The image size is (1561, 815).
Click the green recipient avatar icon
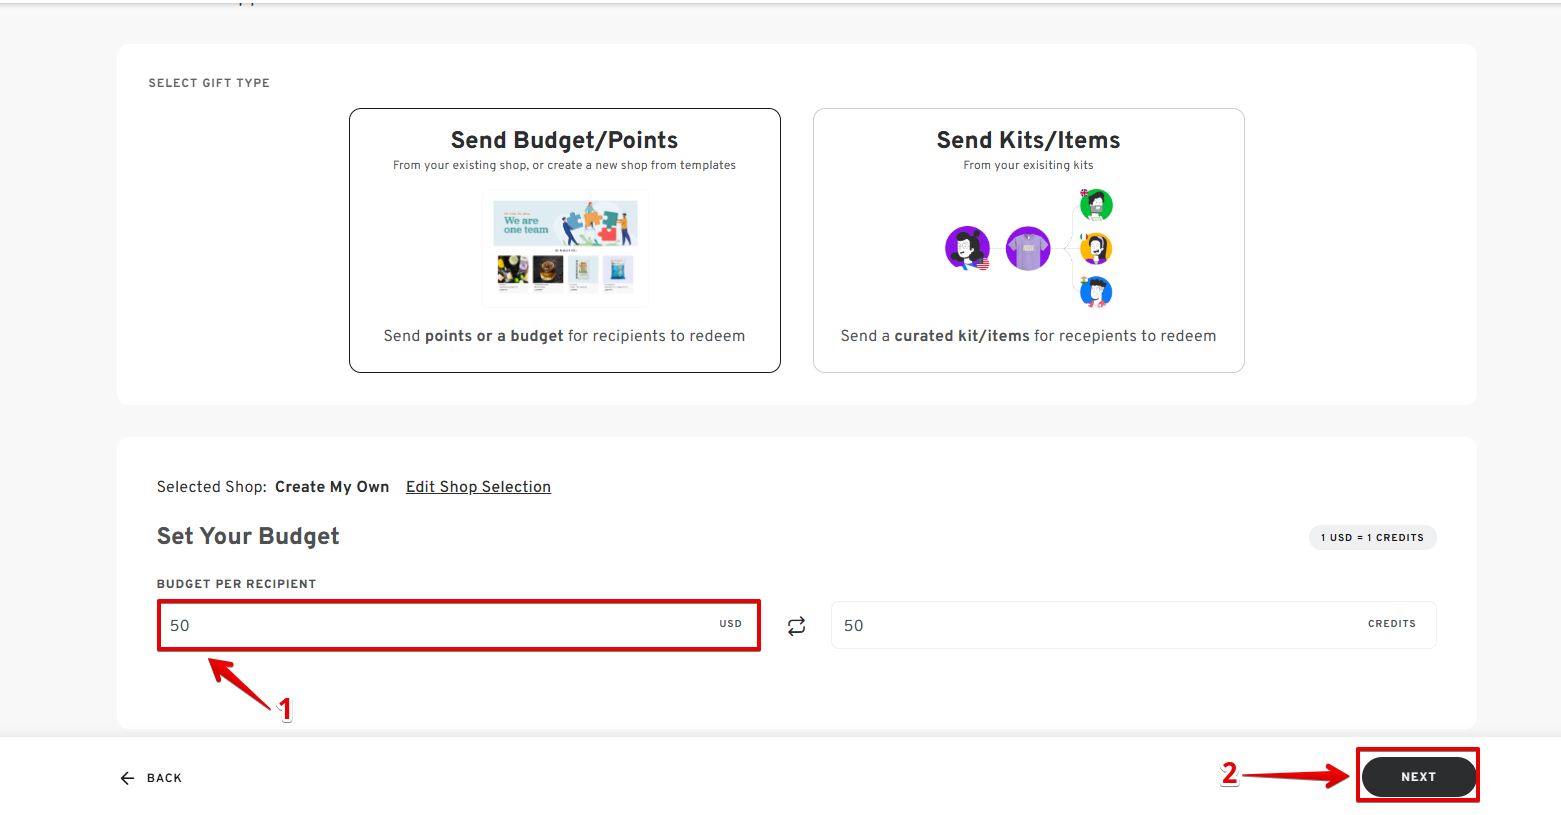pyautogui.click(x=1096, y=204)
